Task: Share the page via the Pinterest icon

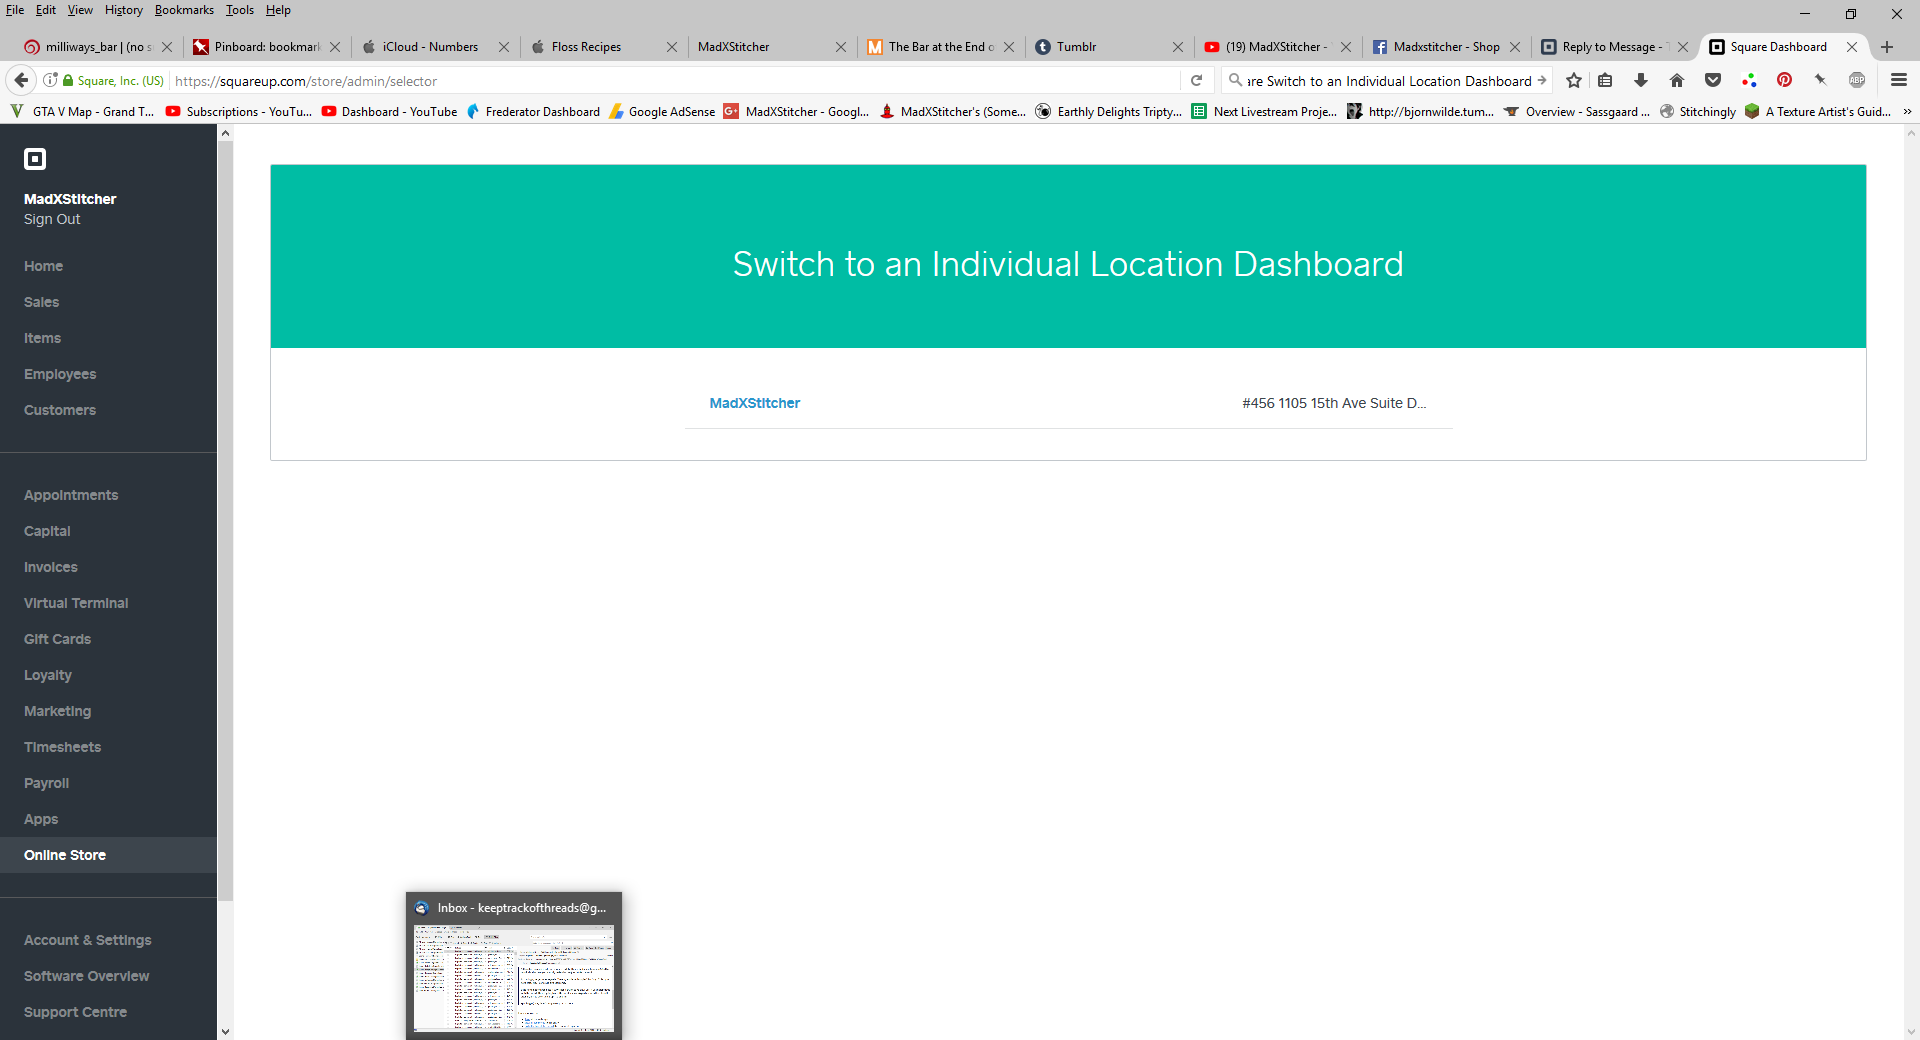Action: [x=1786, y=81]
